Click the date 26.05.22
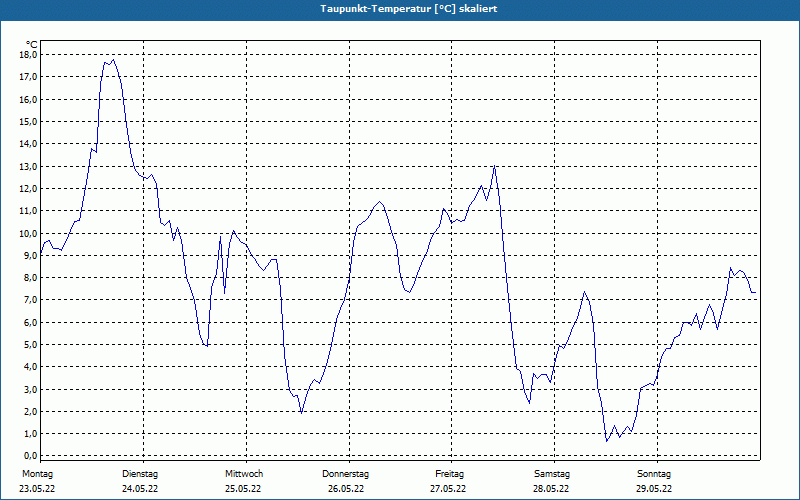800x500 pixels. click(346, 489)
